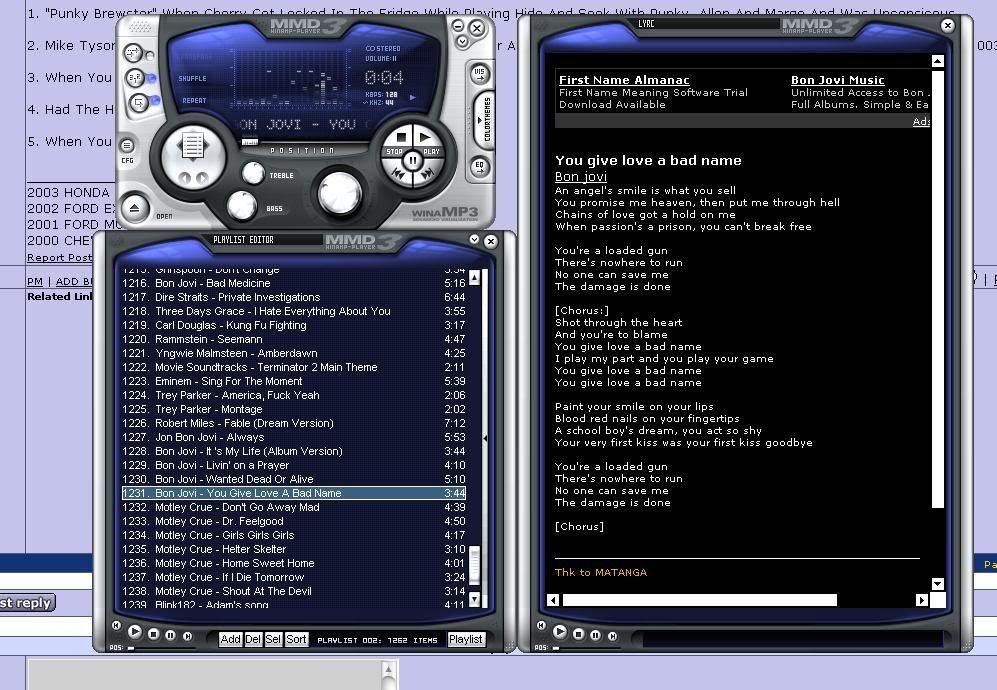Open Bon Jovi Music ad link
This screenshot has width=997, height=690.
coord(837,80)
